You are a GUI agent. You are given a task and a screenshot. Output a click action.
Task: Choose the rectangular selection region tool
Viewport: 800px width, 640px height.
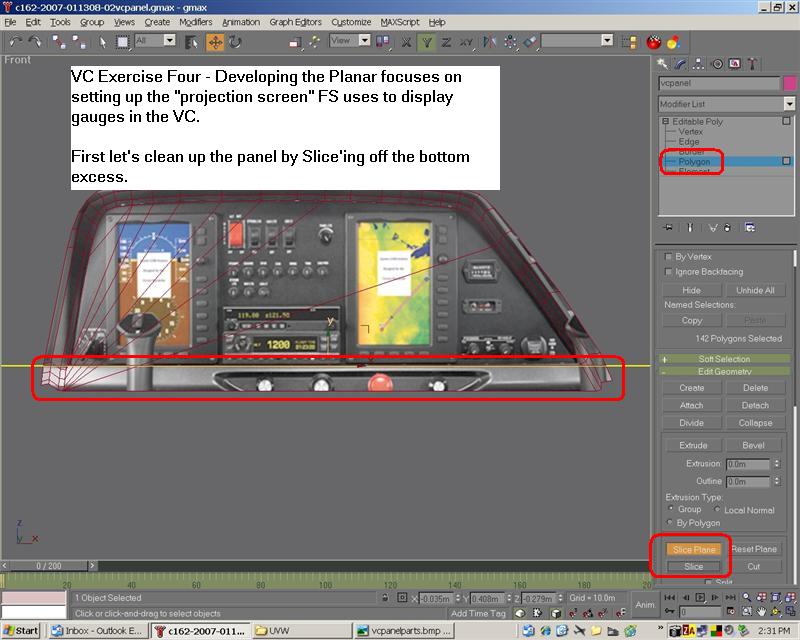122,42
